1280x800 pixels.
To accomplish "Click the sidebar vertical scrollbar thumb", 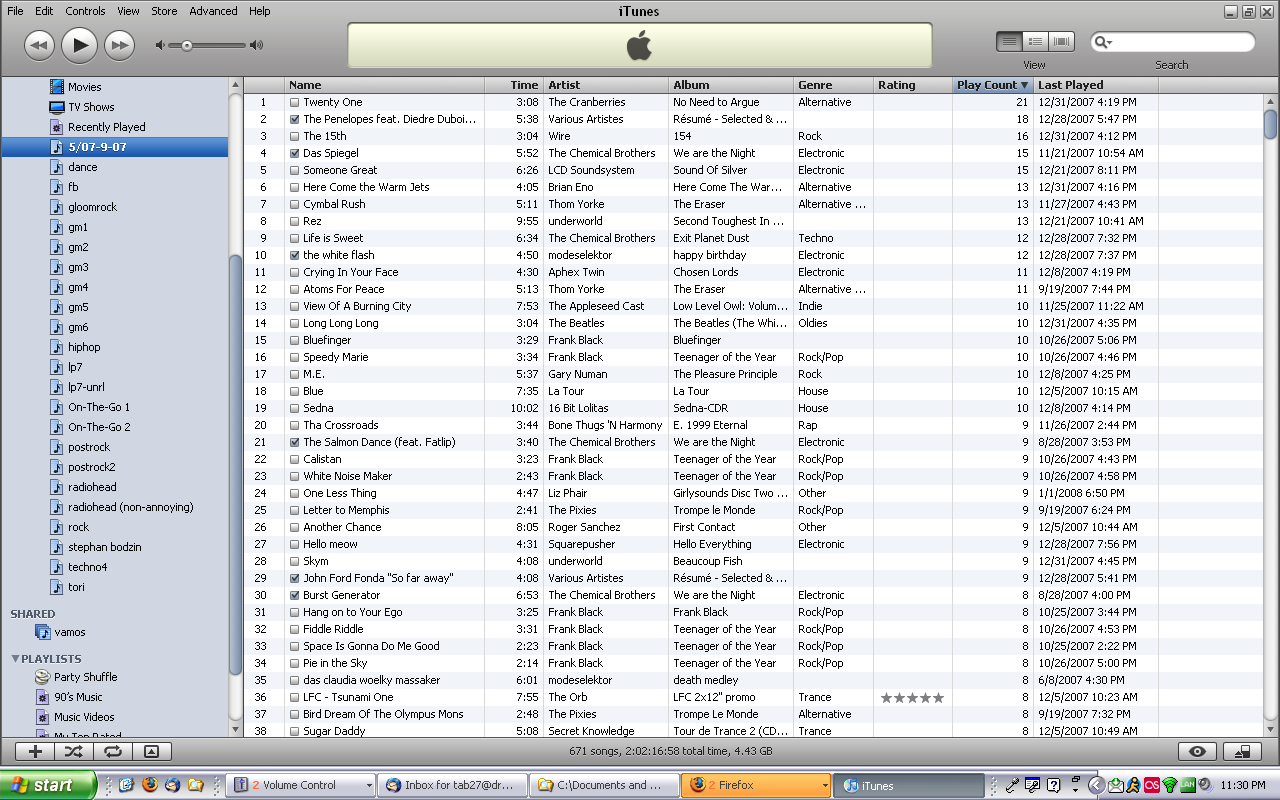I will 235,463.
